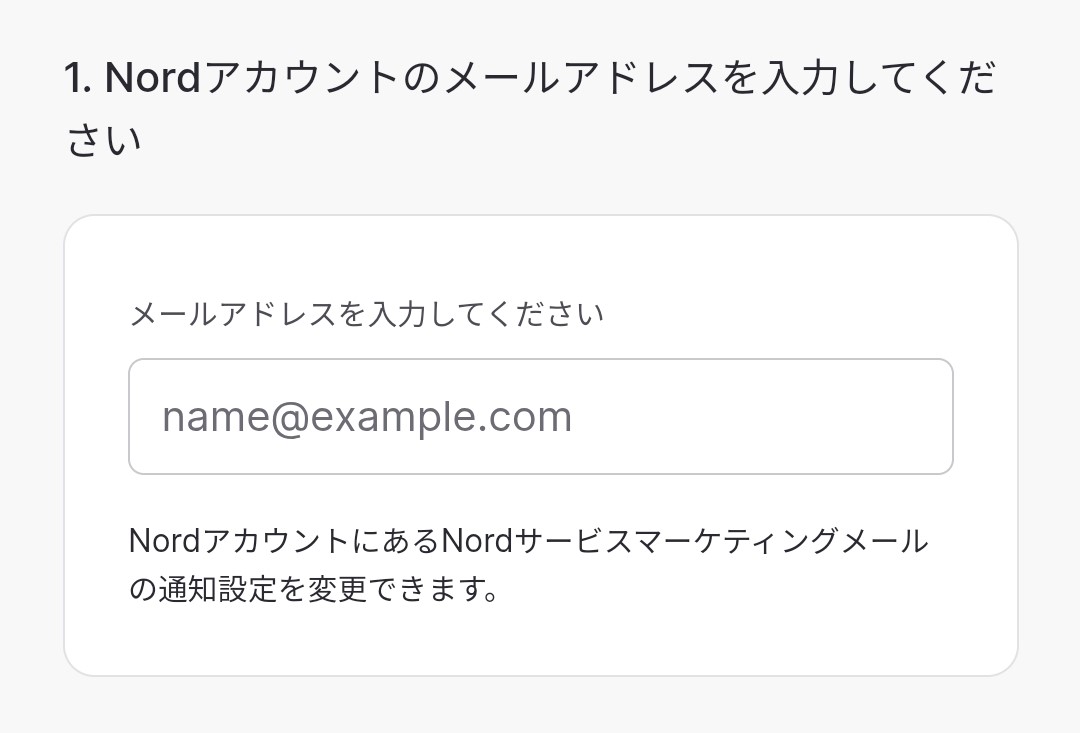Click the empty right side of the email box

tap(800, 416)
